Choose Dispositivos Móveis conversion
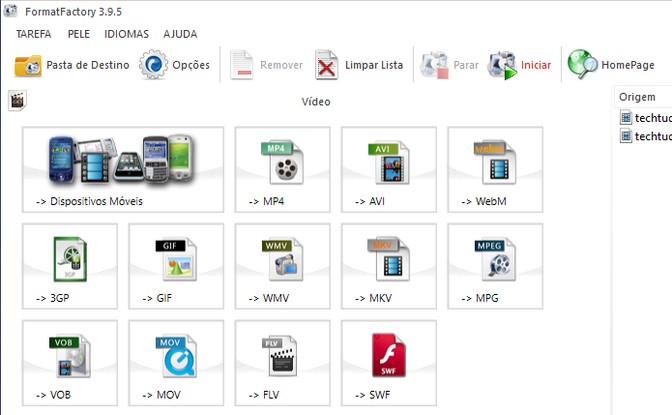The height and width of the screenshot is (415, 672). [x=123, y=169]
